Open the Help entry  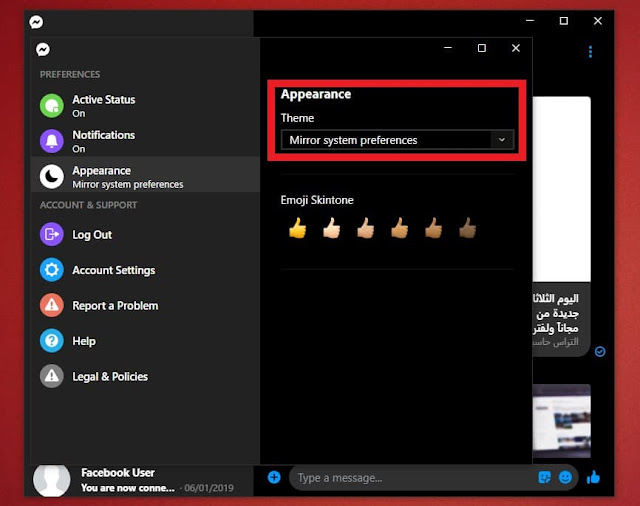145,341
